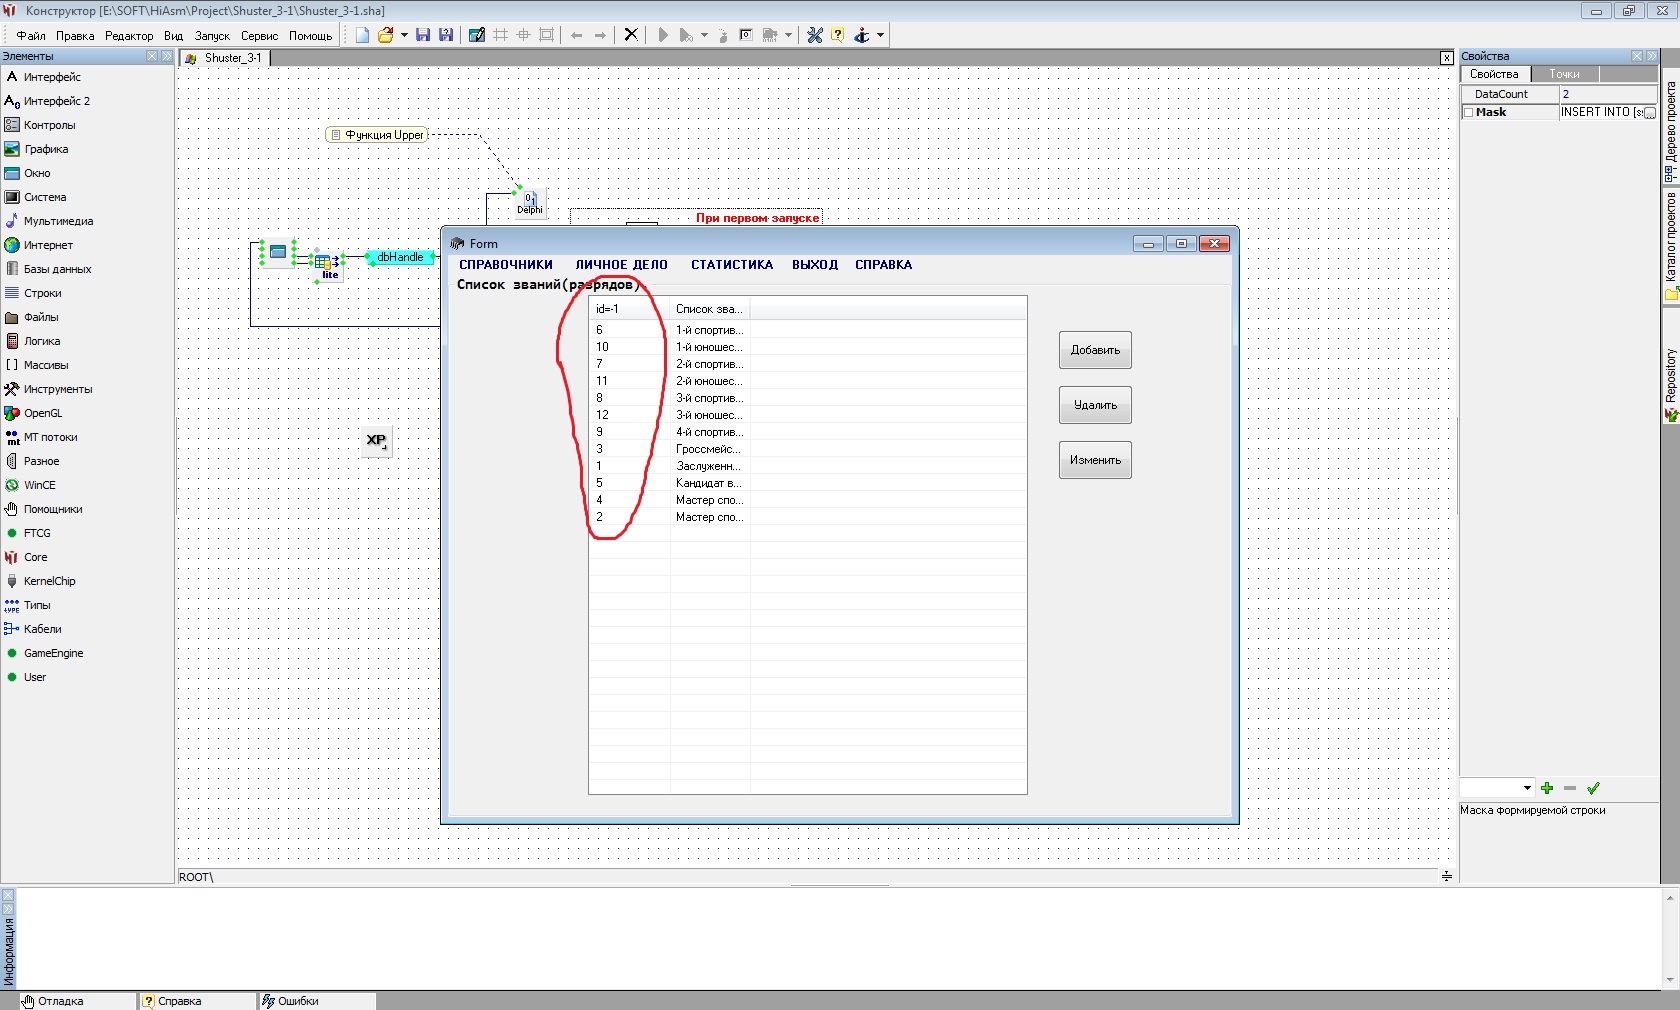The width and height of the screenshot is (1680, 1010).
Task: Open the Сервис menu
Action: point(259,36)
